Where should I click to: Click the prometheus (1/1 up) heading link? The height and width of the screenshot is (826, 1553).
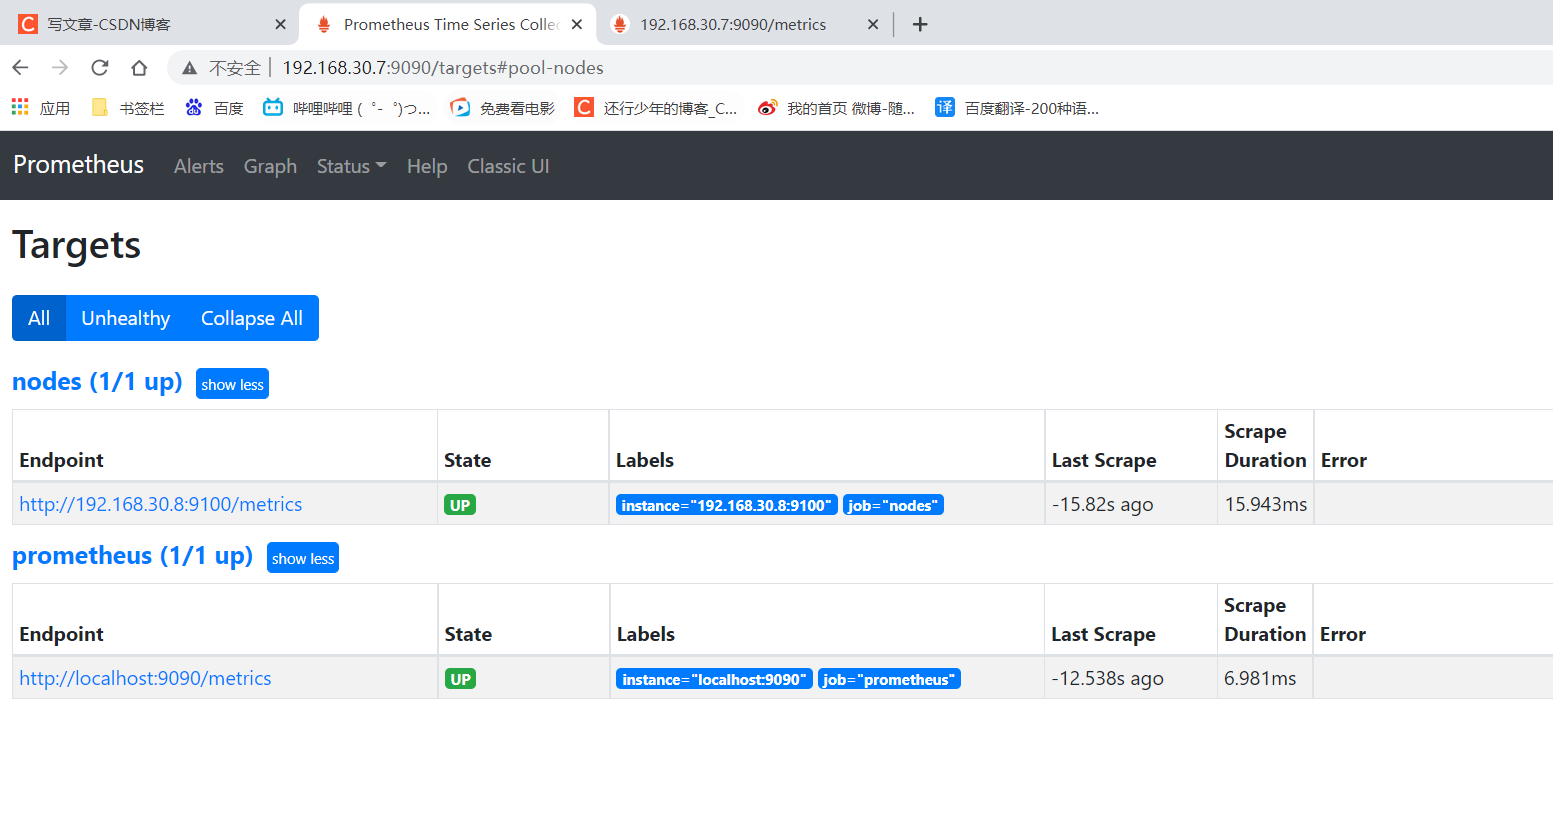tap(132, 556)
